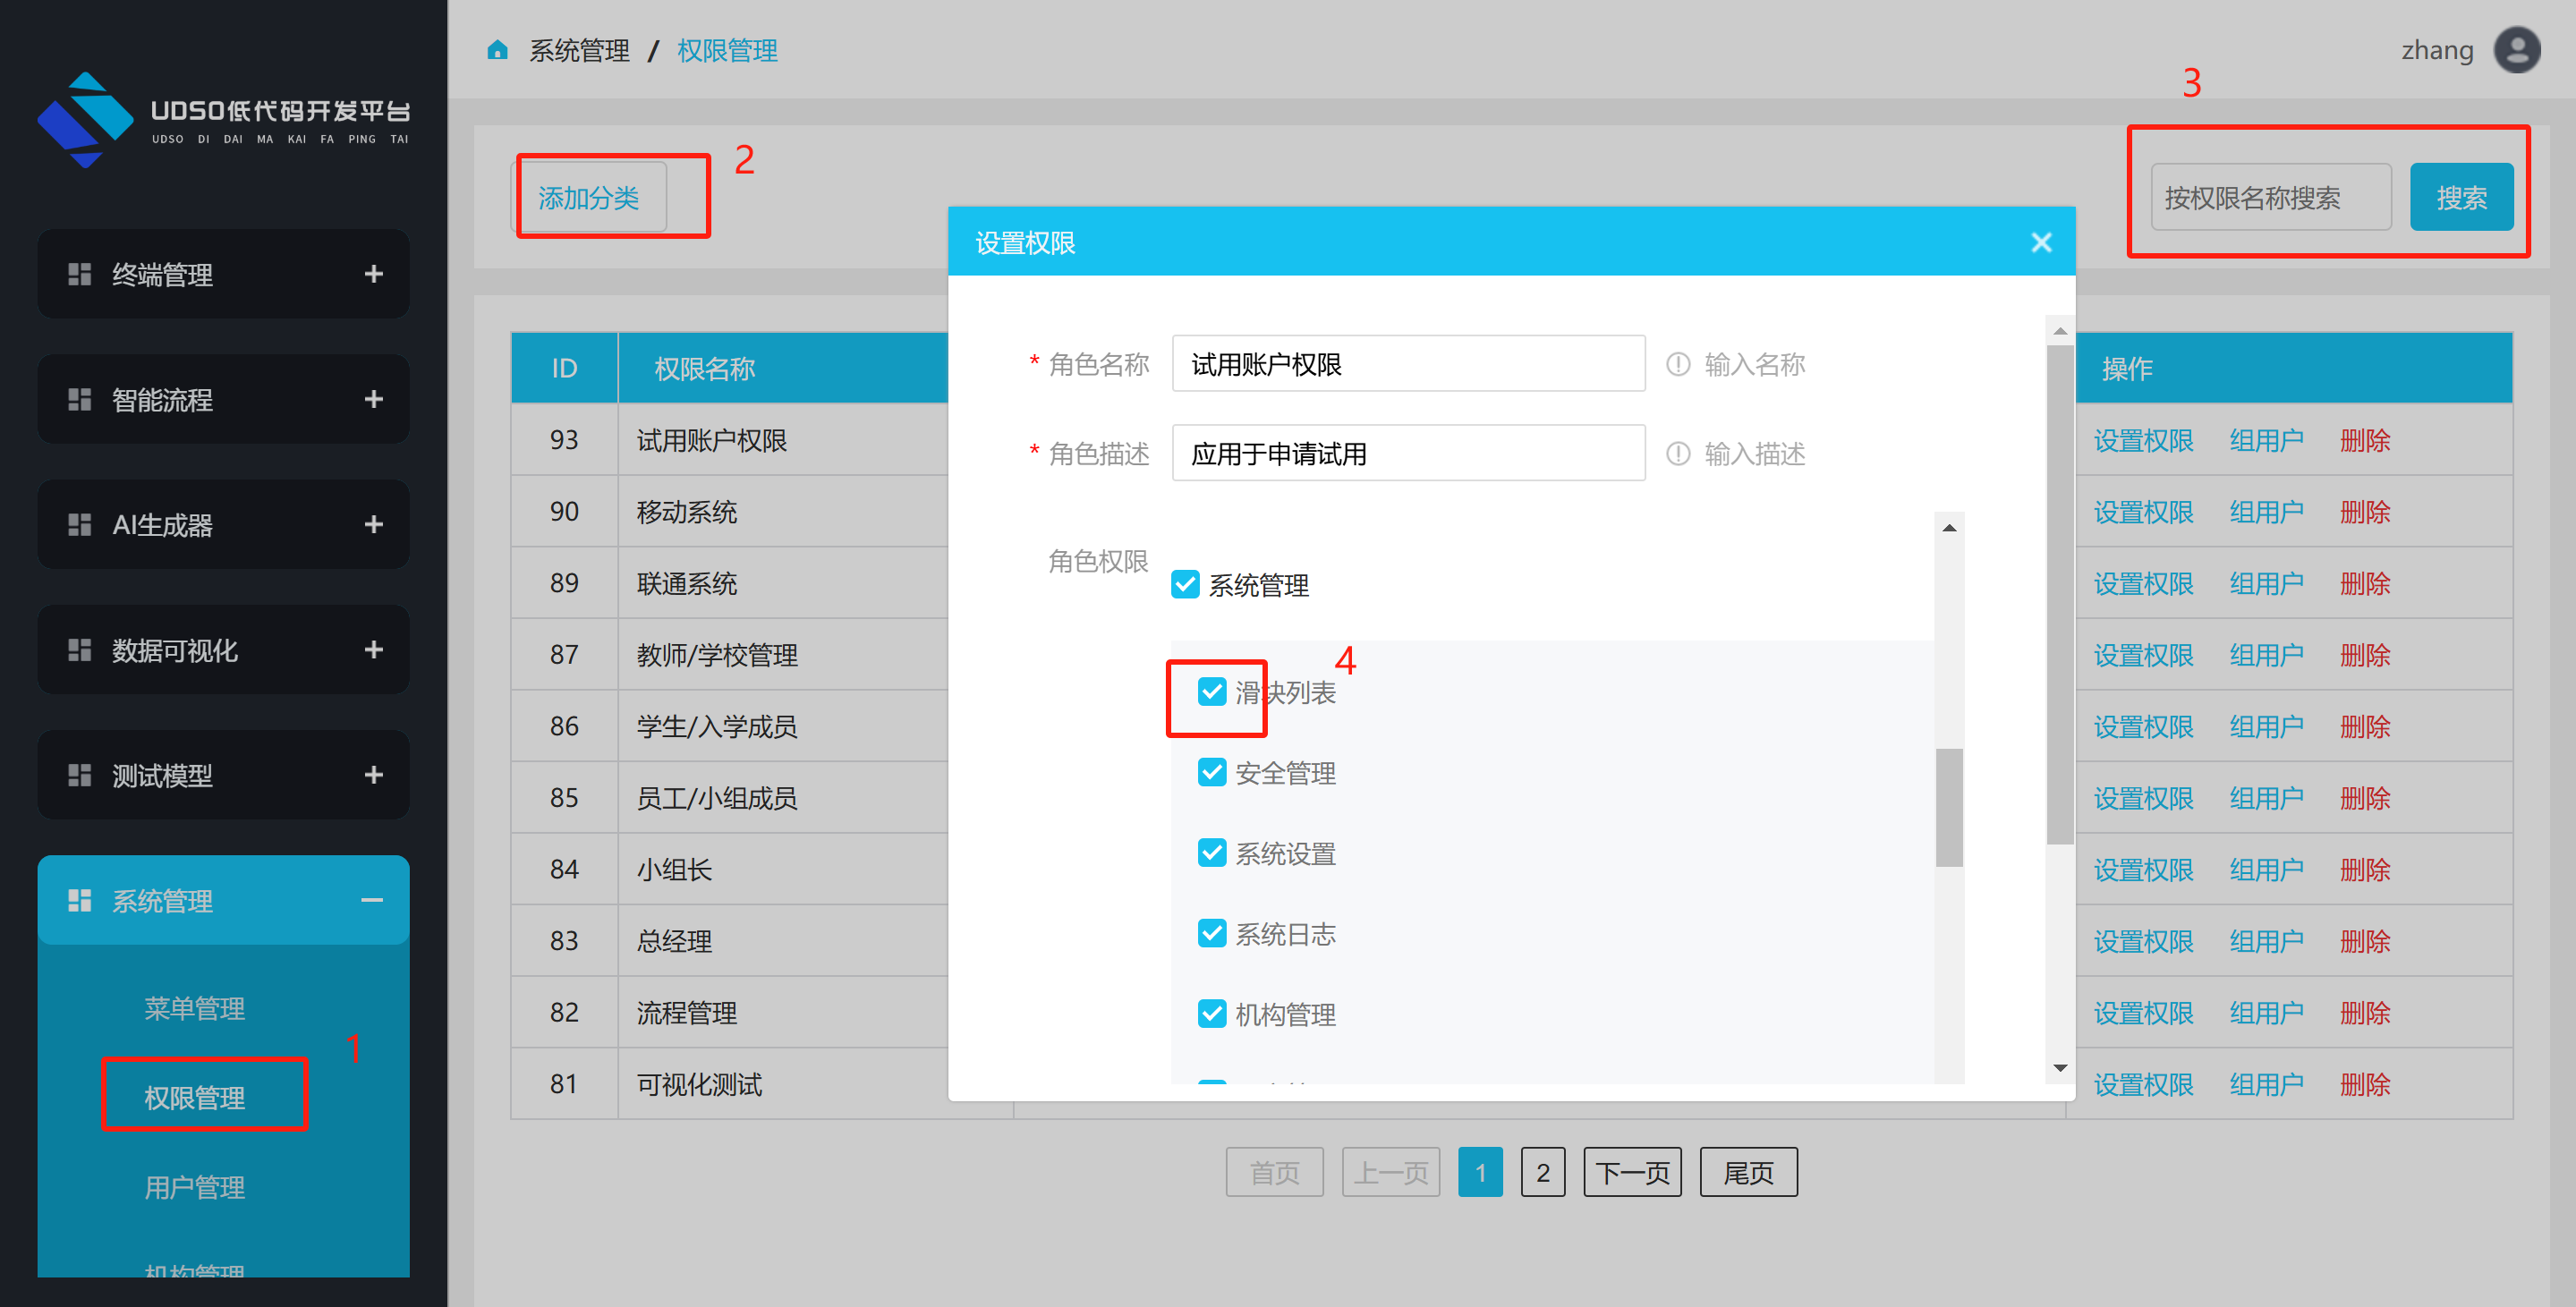Click the grid icon beside AI生成器
This screenshot has width=2576, height=1307.
[x=79, y=524]
